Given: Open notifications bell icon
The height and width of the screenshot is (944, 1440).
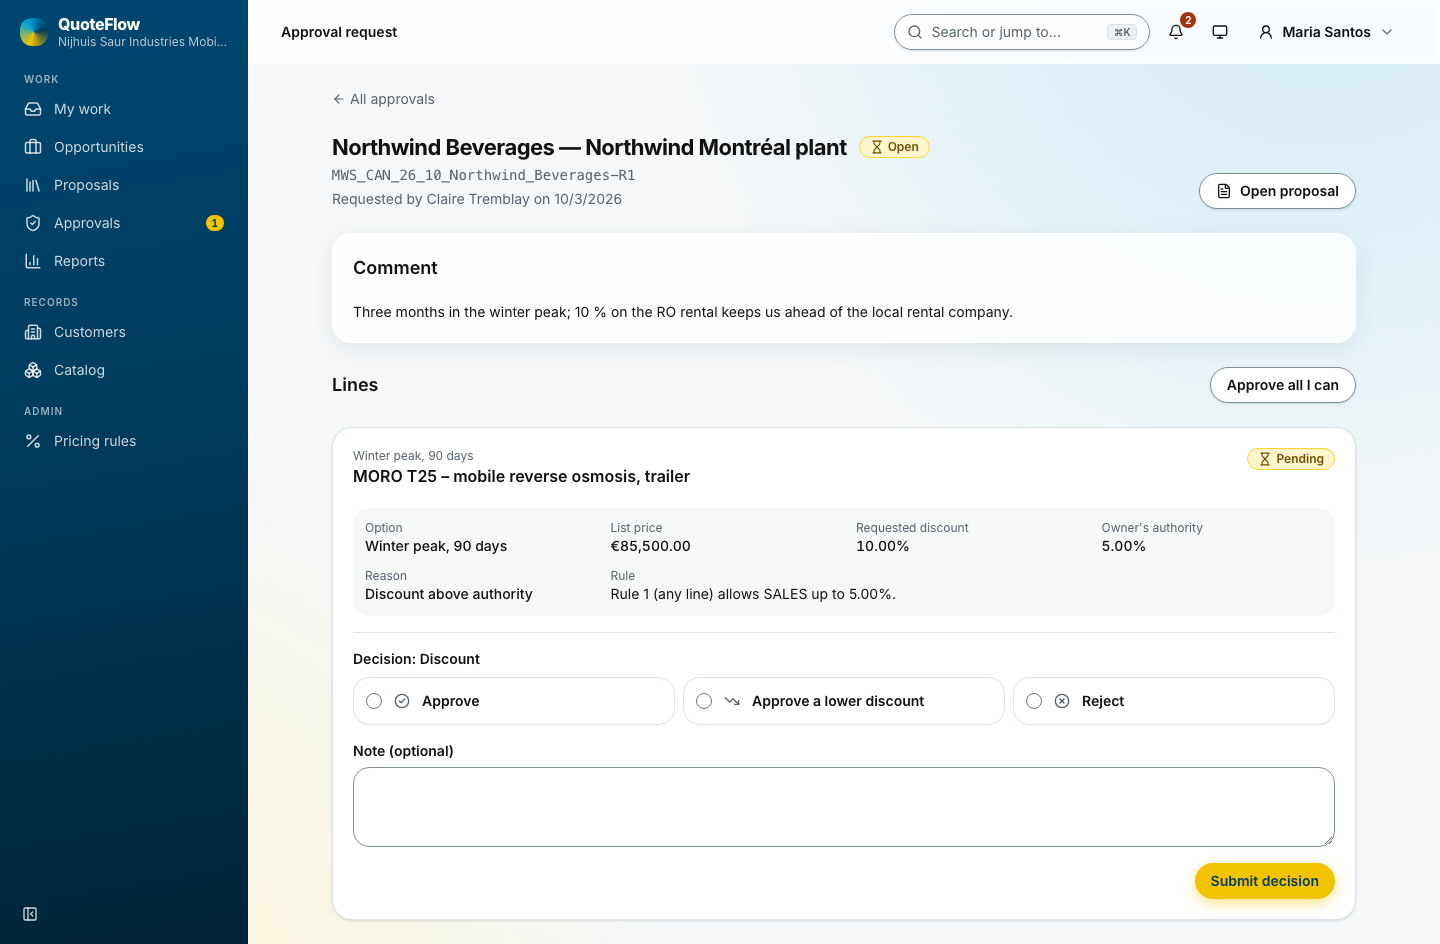Looking at the screenshot, I should click(1176, 32).
